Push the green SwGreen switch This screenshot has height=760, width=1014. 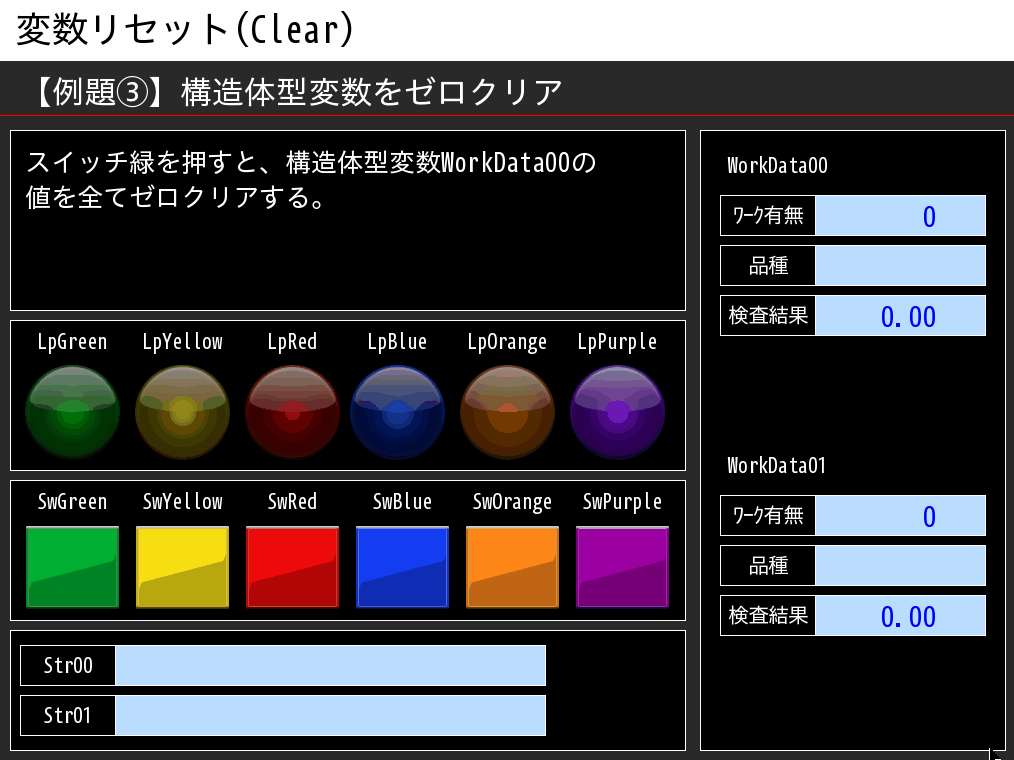point(72,567)
